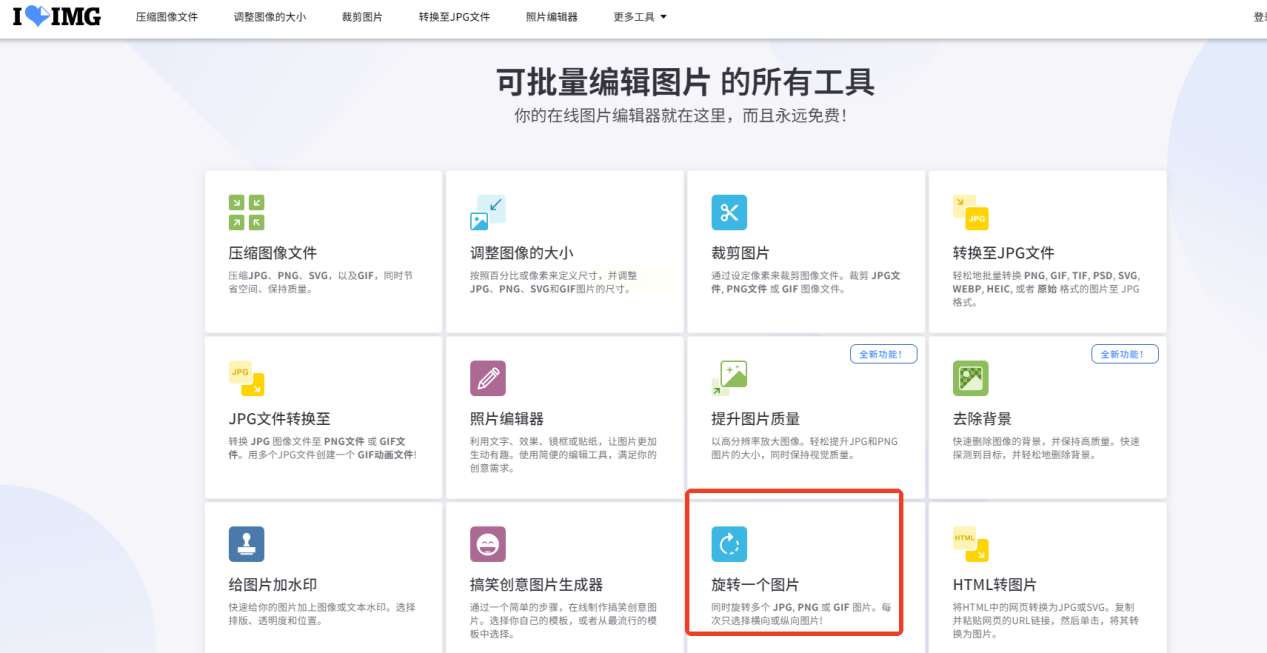This screenshot has width=1267, height=653.
Task: Click the 去除背景 card title
Action: tap(982, 419)
